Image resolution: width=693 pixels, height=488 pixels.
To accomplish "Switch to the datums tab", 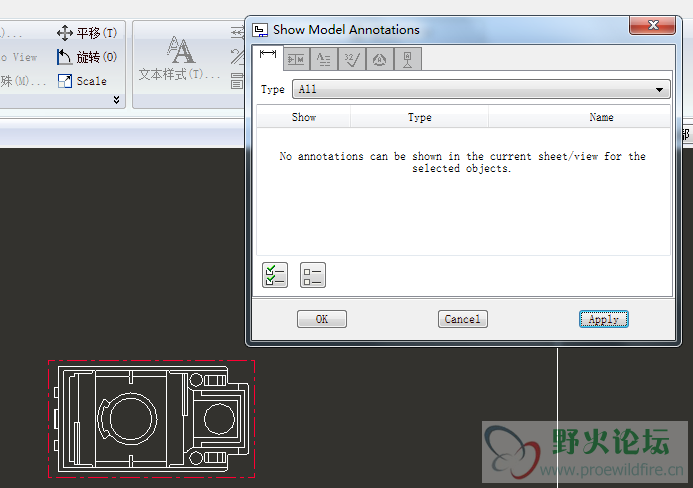I will [x=407, y=59].
